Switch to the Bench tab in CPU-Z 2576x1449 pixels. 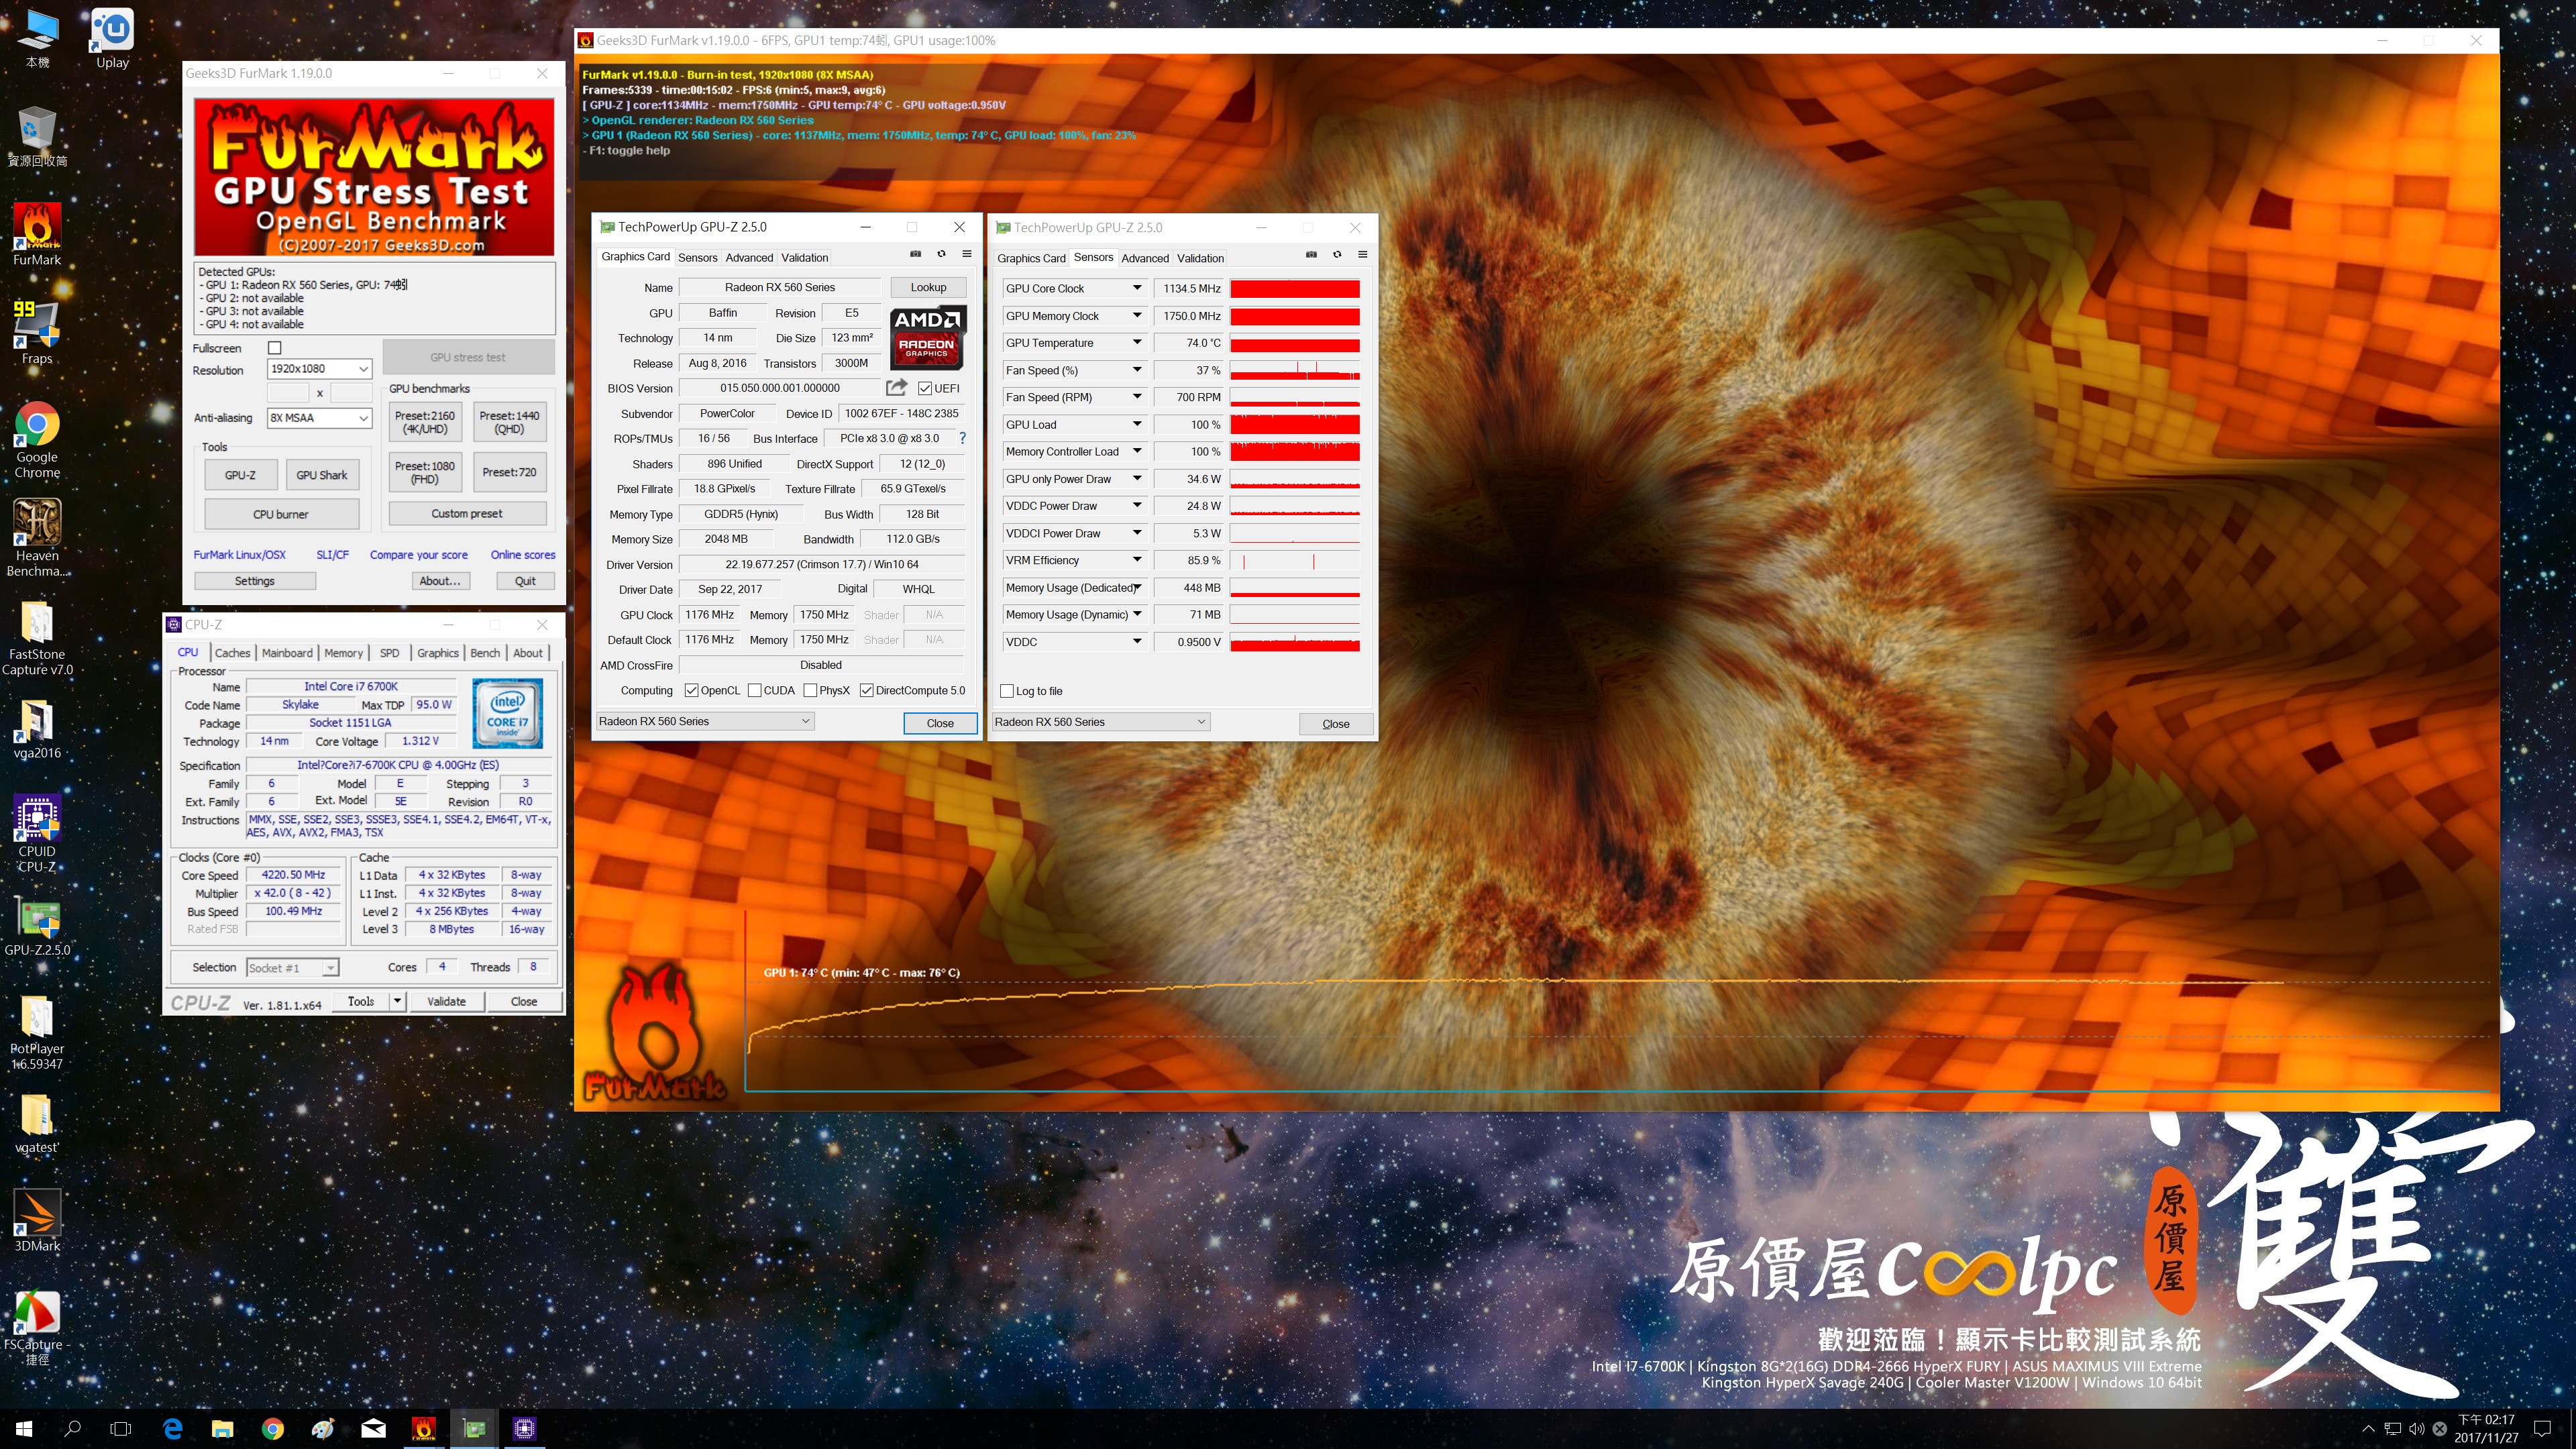point(485,653)
